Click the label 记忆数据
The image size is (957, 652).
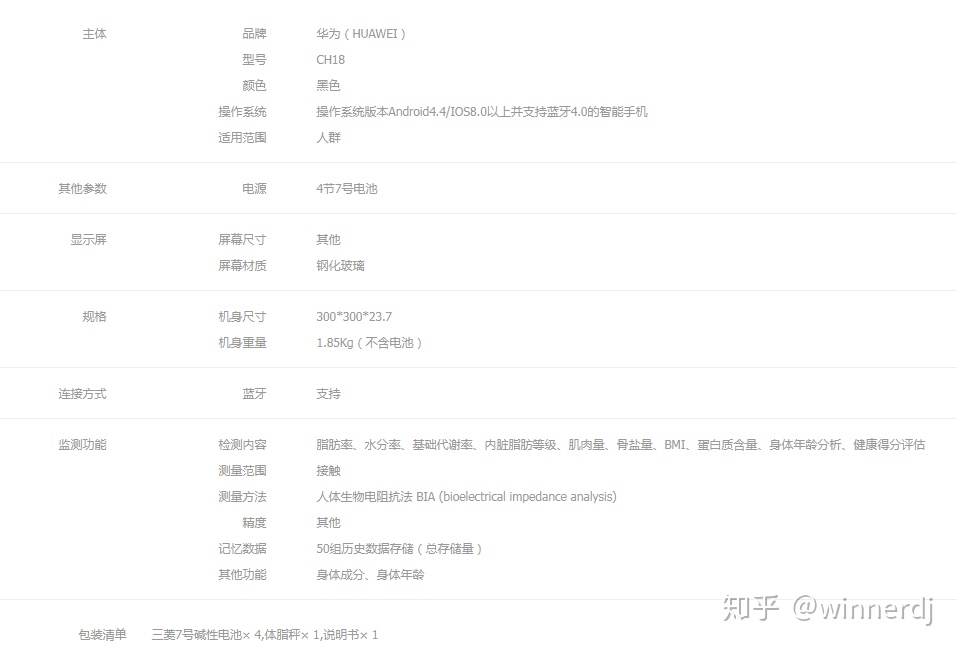(242, 549)
